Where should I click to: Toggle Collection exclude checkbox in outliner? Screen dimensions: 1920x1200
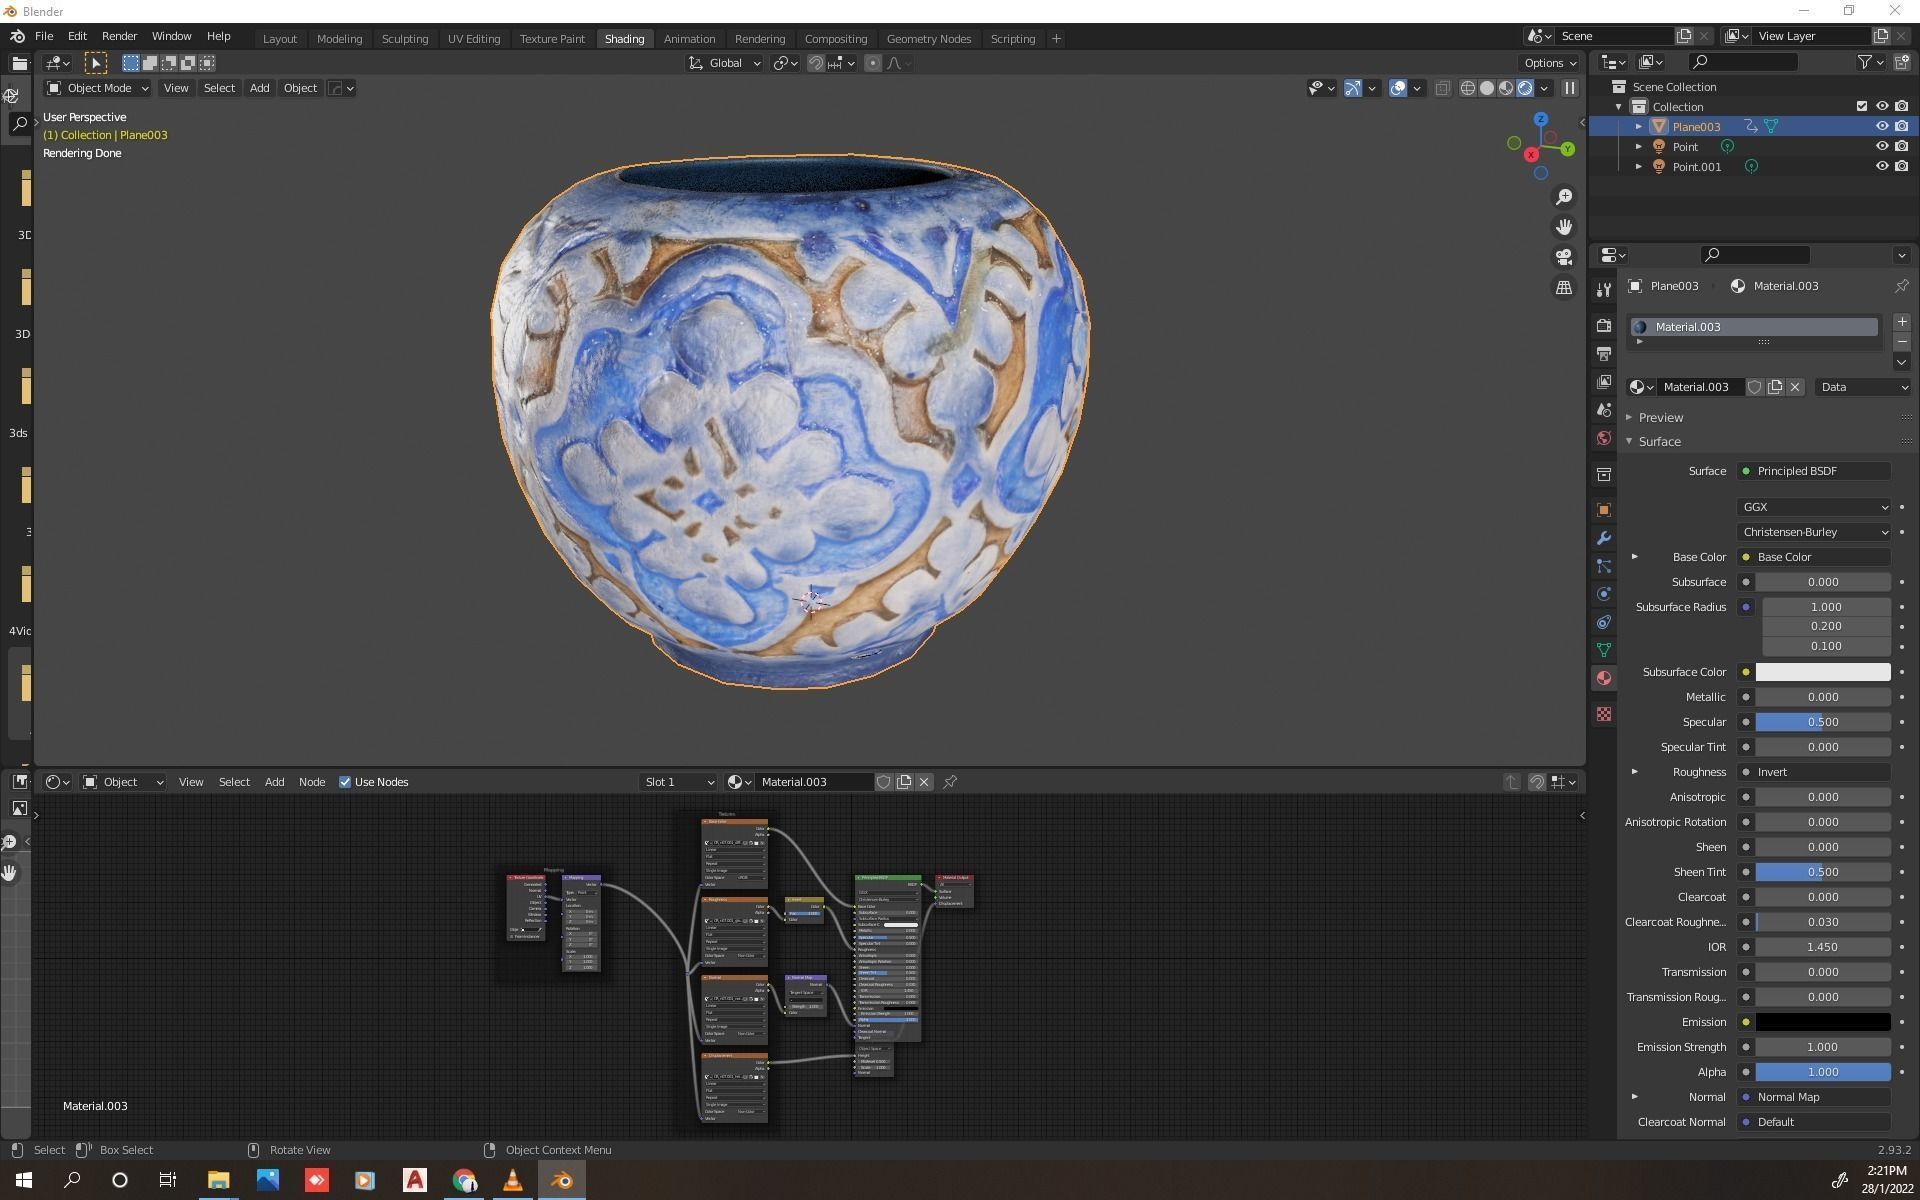tap(1862, 106)
